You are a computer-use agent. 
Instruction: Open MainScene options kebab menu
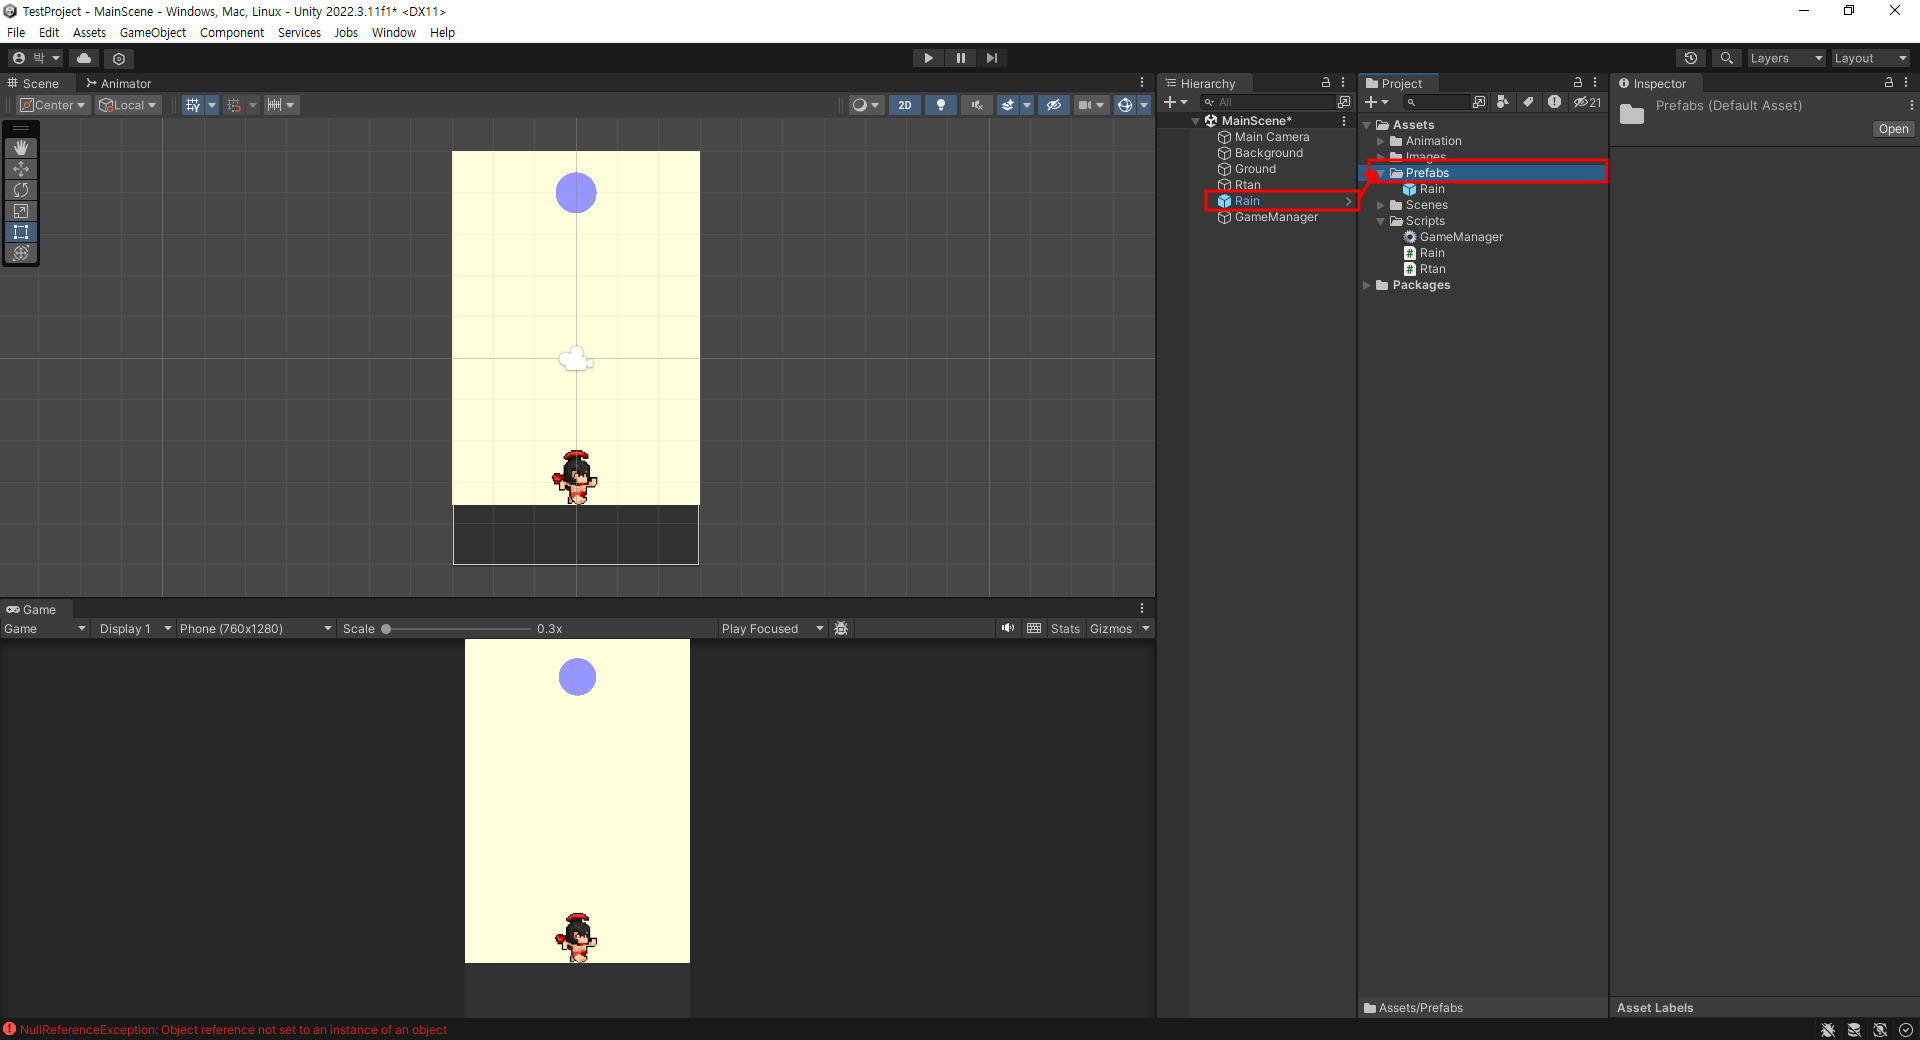click(x=1344, y=121)
